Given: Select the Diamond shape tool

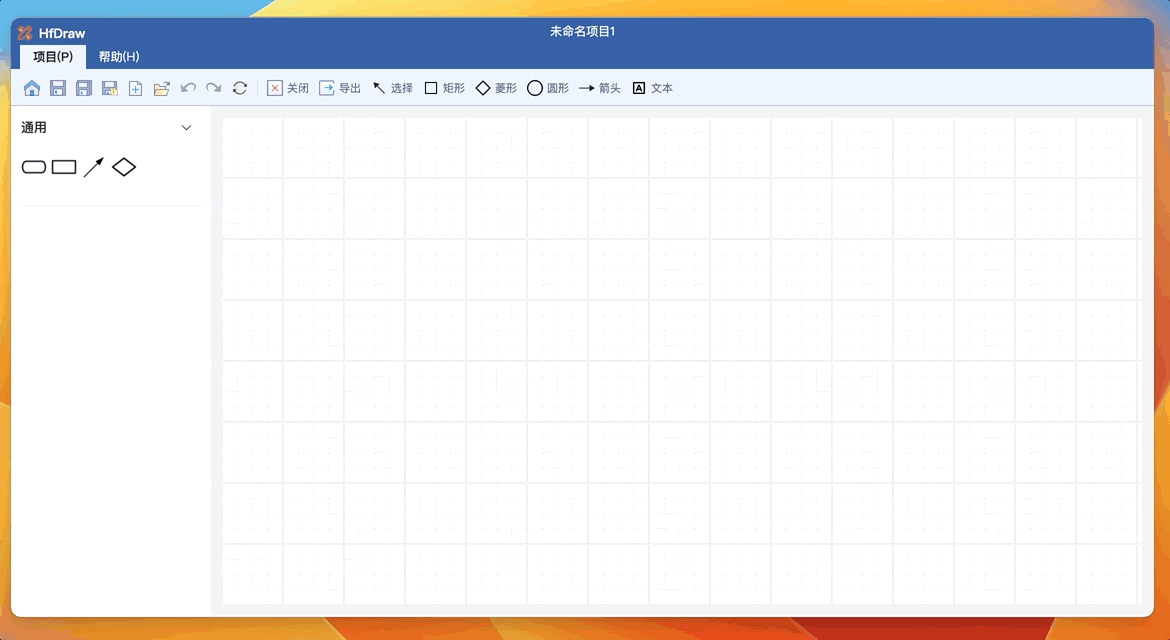Looking at the screenshot, I should click(x=496, y=88).
